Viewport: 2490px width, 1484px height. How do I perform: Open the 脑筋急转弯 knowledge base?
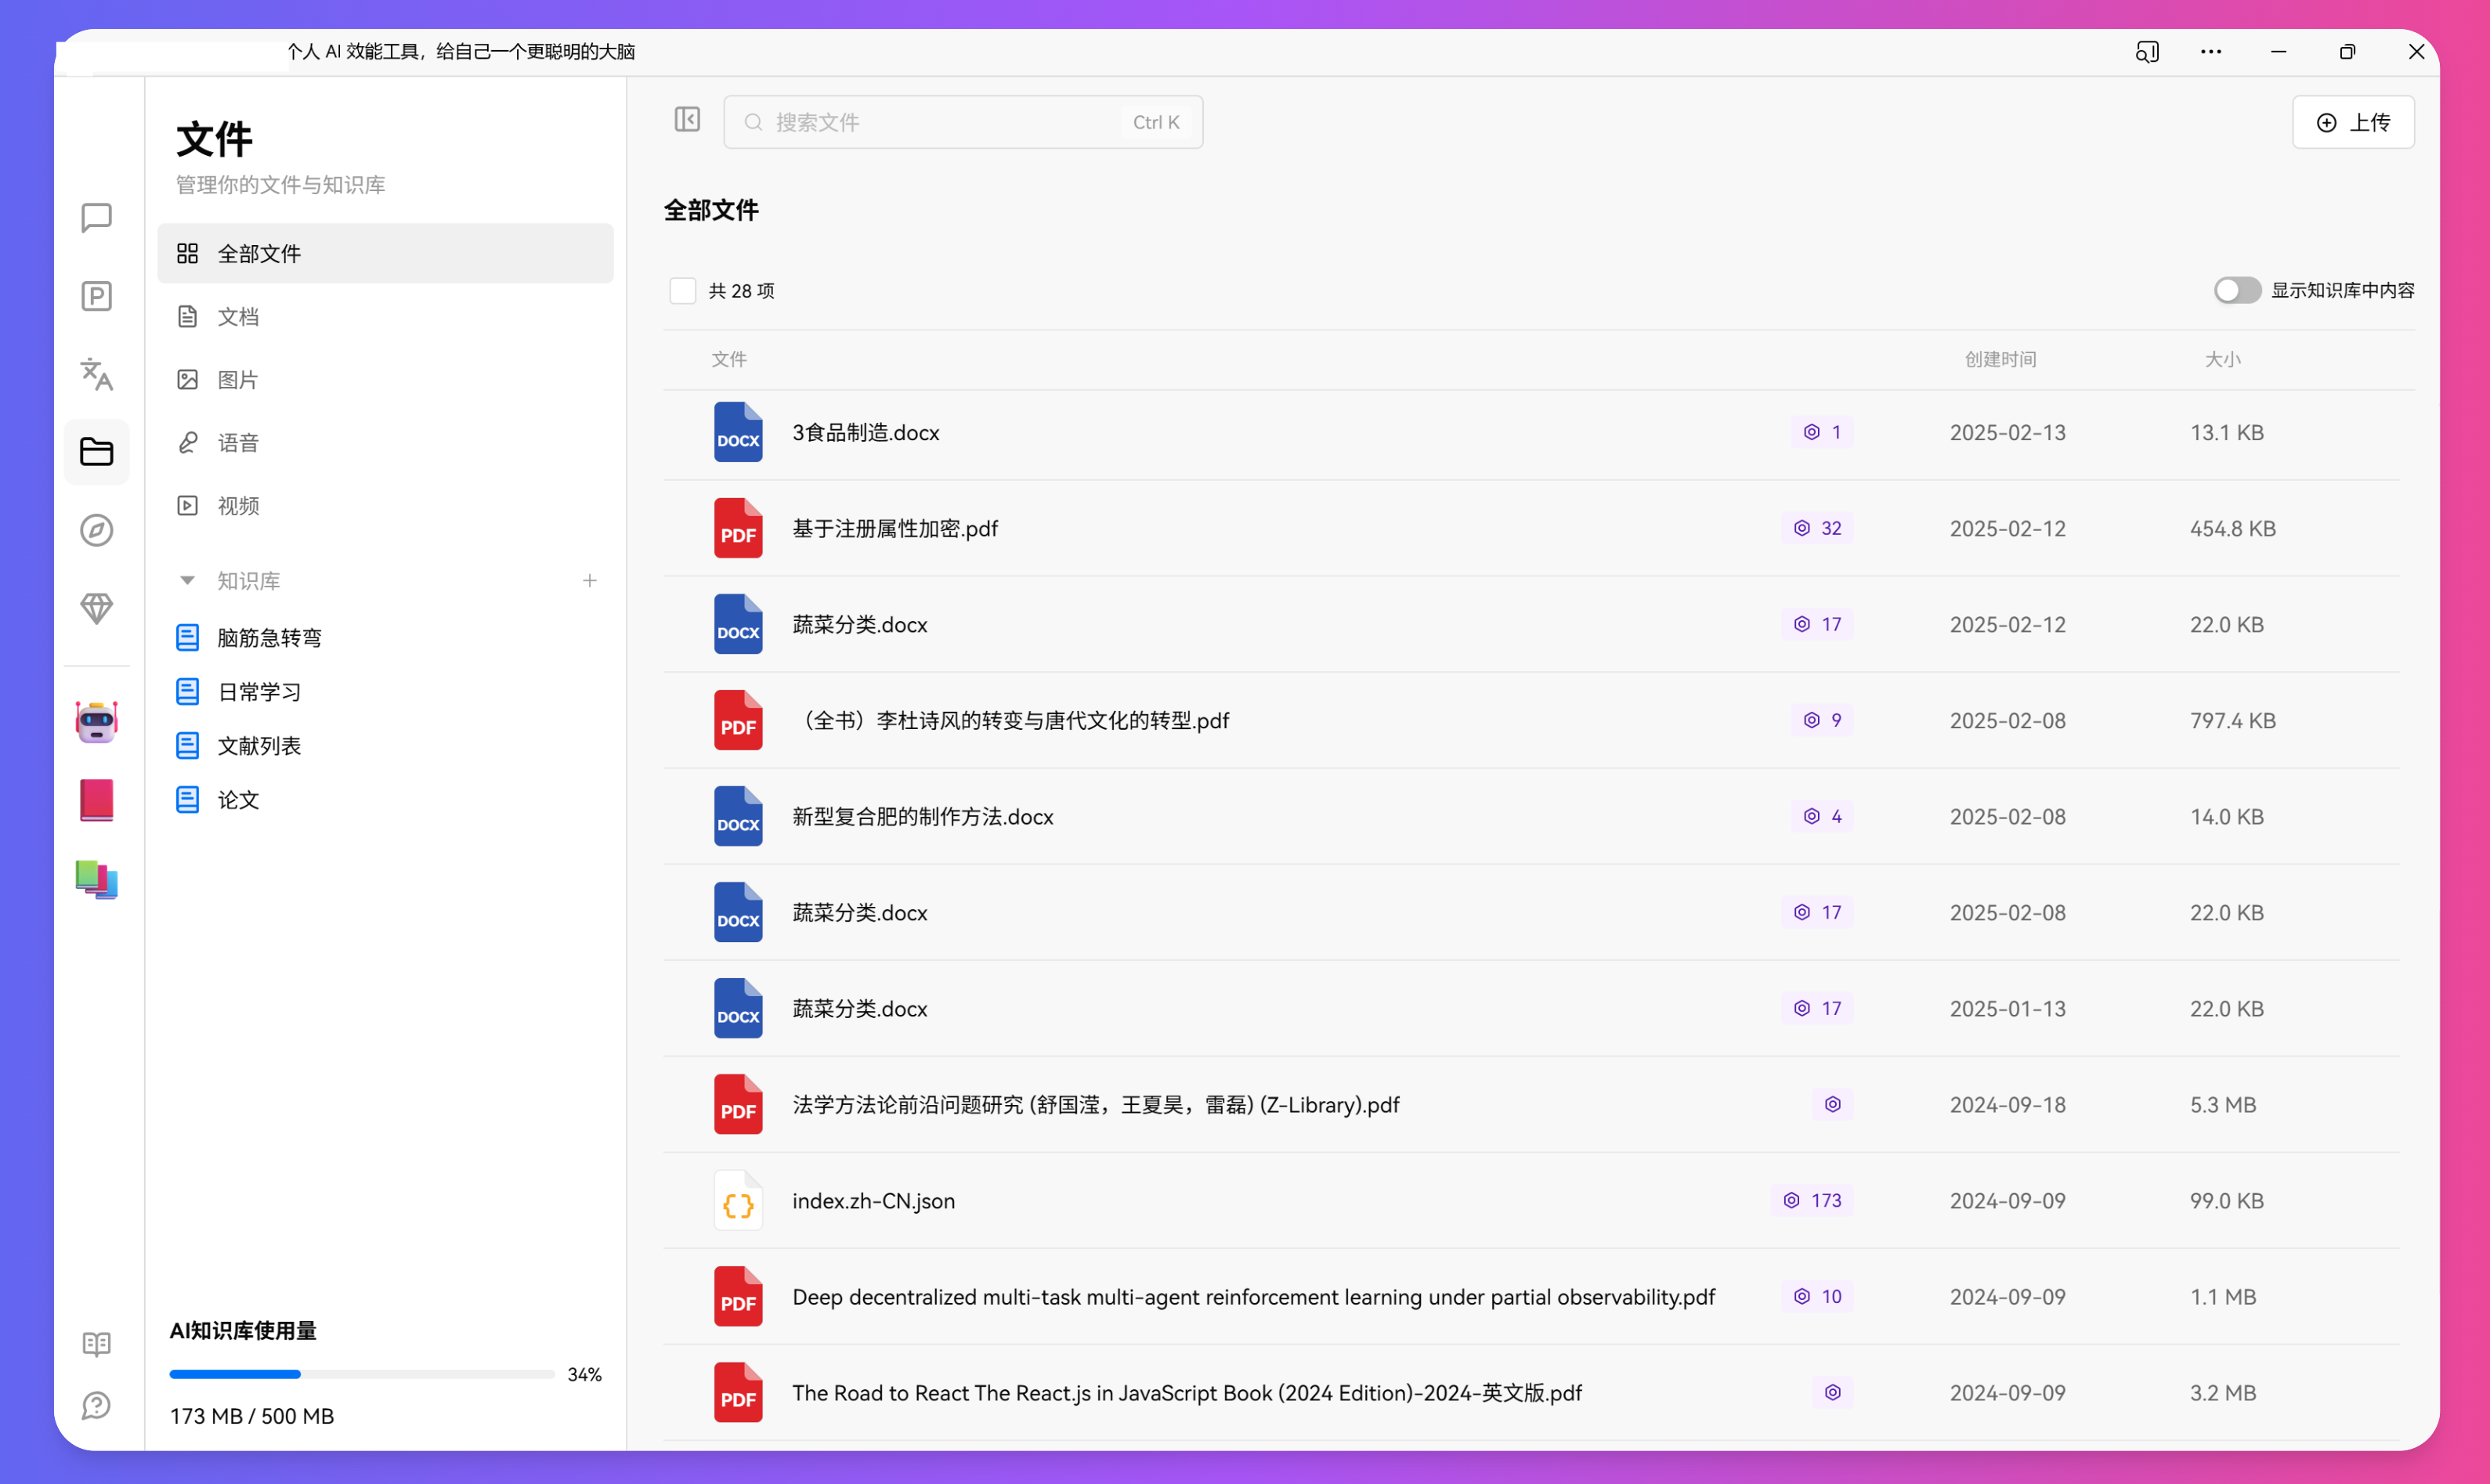(x=269, y=638)
